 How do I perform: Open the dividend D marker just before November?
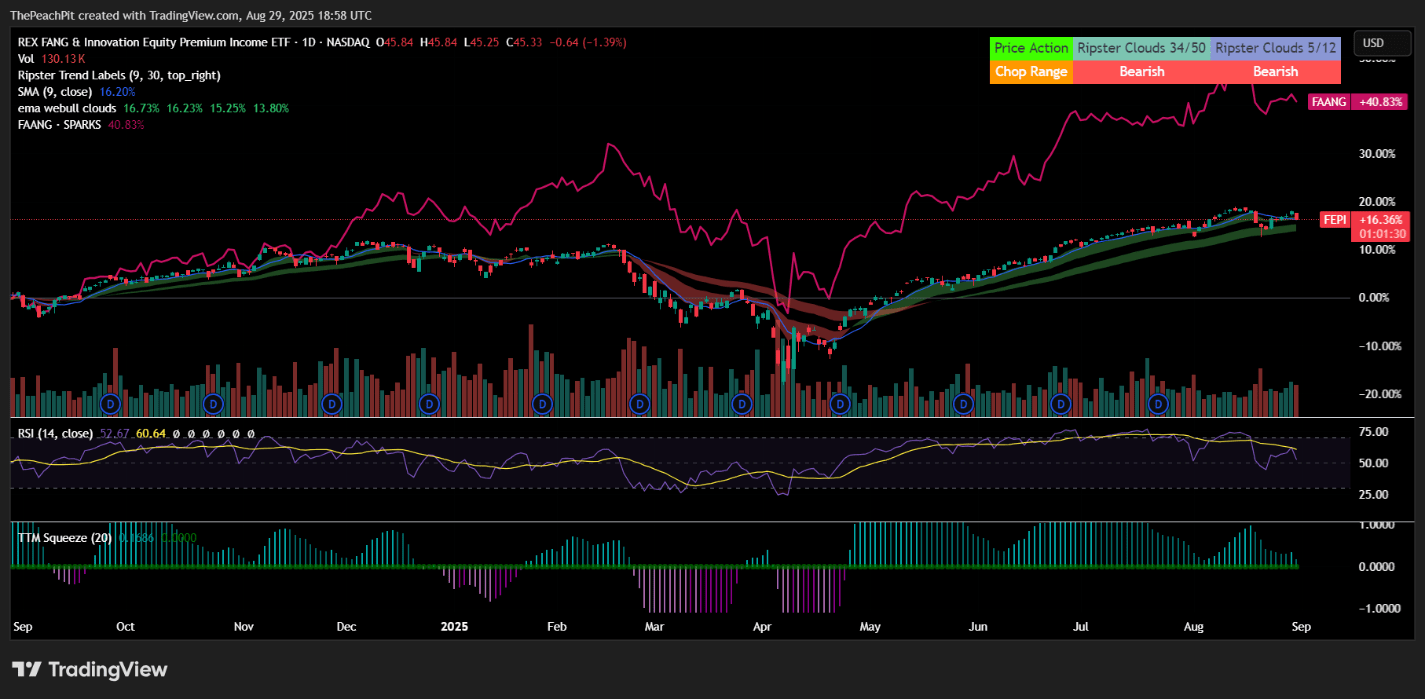pos(212,404)
